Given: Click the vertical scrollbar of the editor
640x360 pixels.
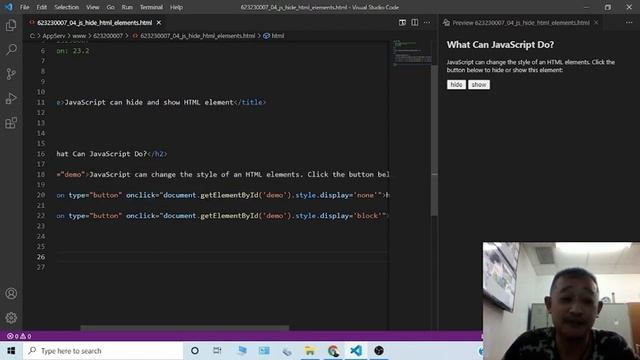Looking at the screenshot, I should pyautogui.click(x=434, y=139).
